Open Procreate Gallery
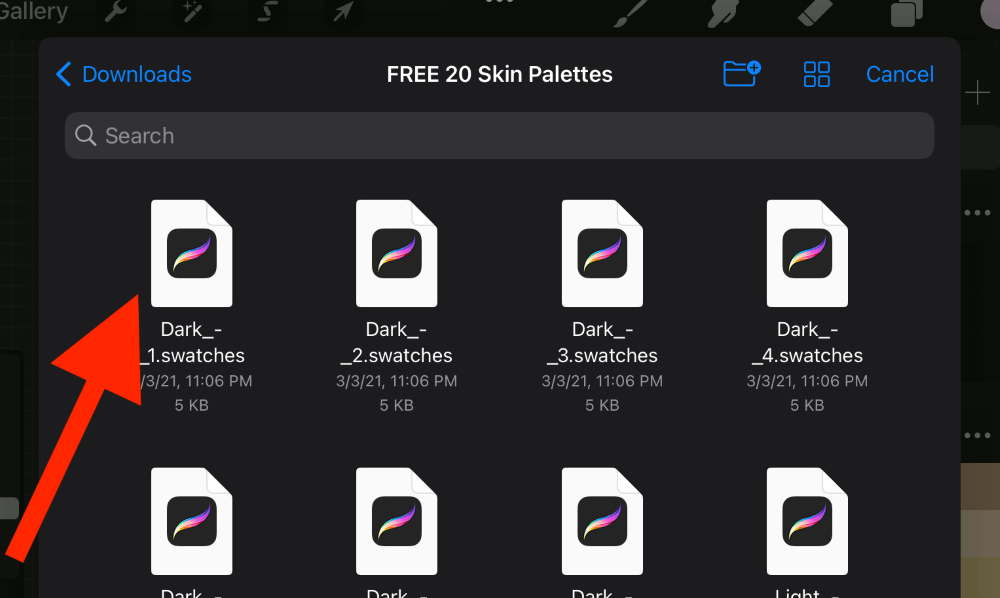This screenshot has width=1000, height=598. (33, 11)
